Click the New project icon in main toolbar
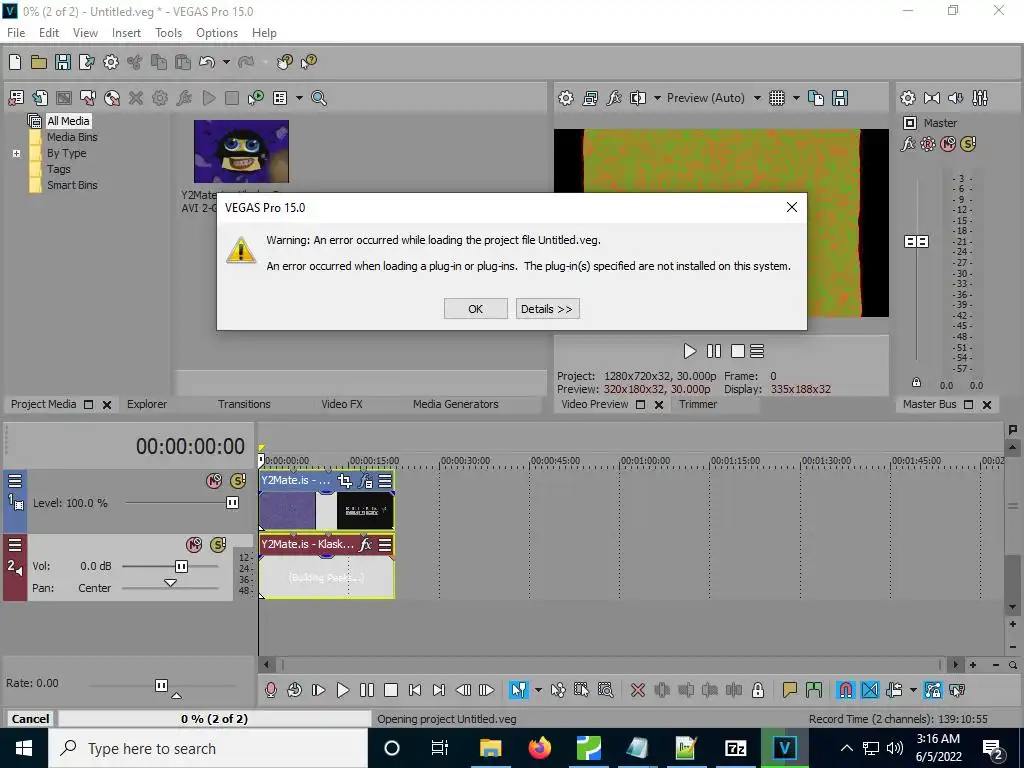Image resolution: width=1024 pixels, height=768 pixels. click(x=14, y=62)
